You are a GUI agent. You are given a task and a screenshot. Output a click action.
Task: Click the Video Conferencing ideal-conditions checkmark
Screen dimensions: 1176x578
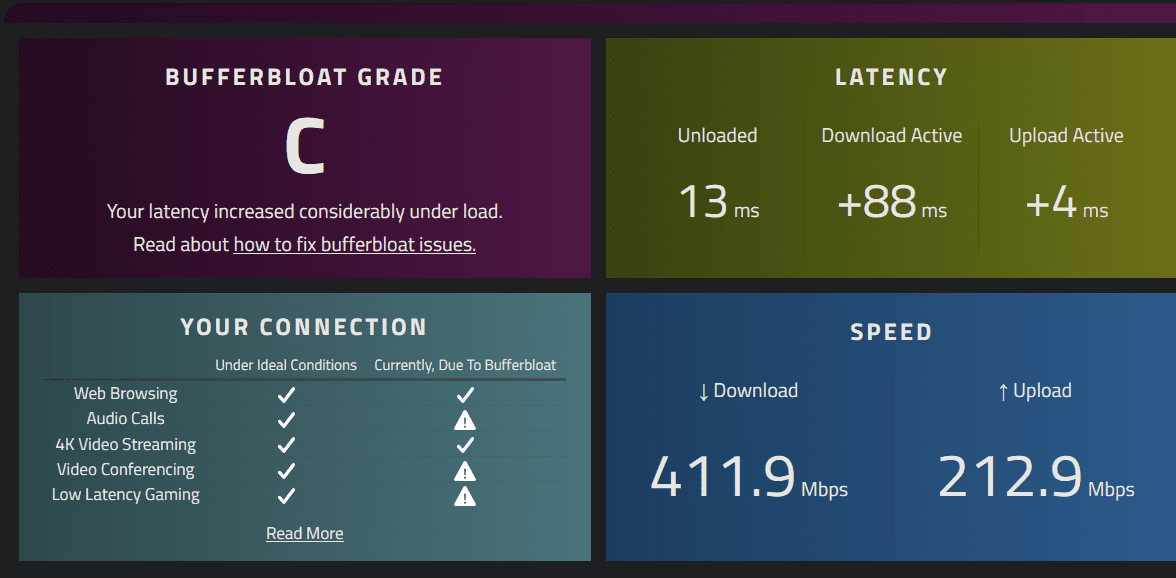click(x=286, y=471)
